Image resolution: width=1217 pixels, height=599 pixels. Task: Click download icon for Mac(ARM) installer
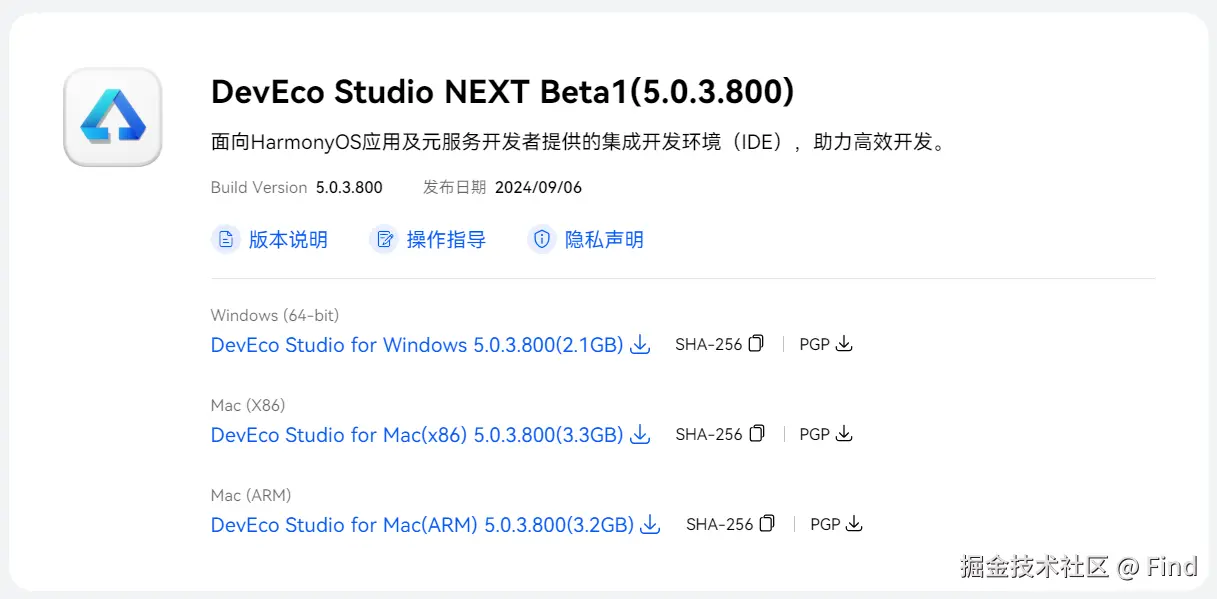coord(651,525)
